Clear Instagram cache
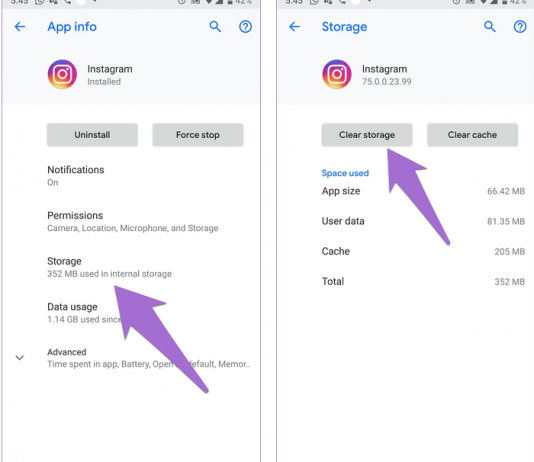534x462 pixels. coord(472,135)
